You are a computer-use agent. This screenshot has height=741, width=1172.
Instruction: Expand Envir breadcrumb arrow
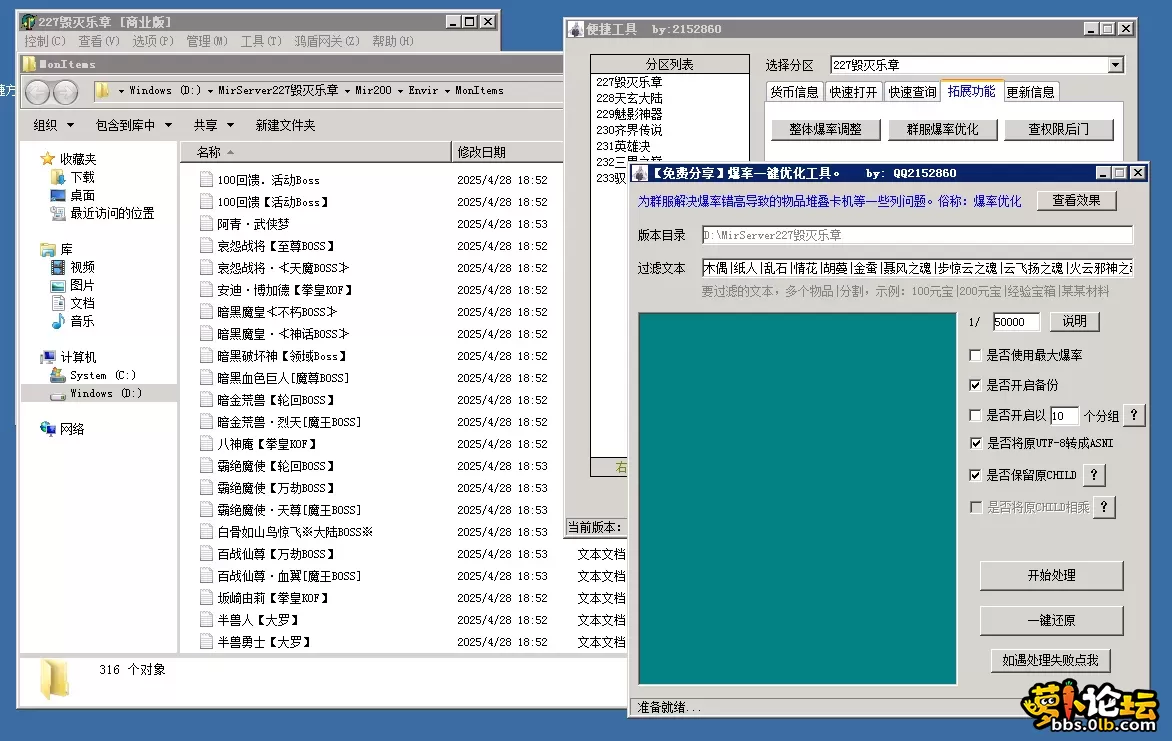click(x=448, y=90)
